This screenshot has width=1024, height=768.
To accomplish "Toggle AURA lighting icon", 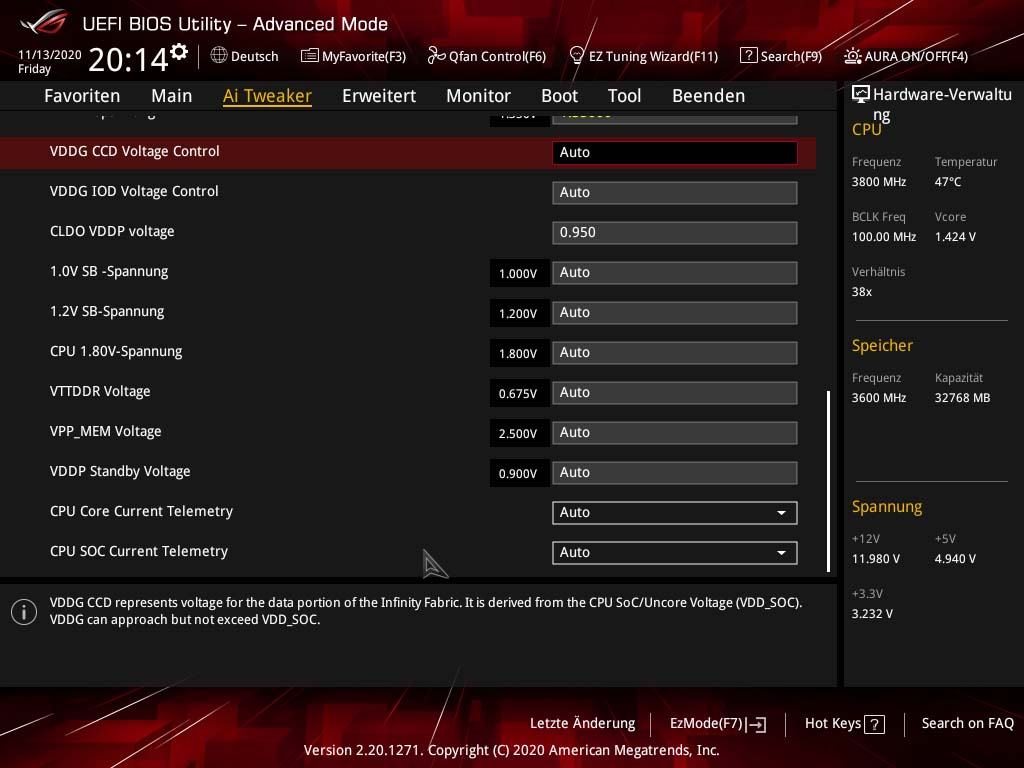I will pos(852,56).
